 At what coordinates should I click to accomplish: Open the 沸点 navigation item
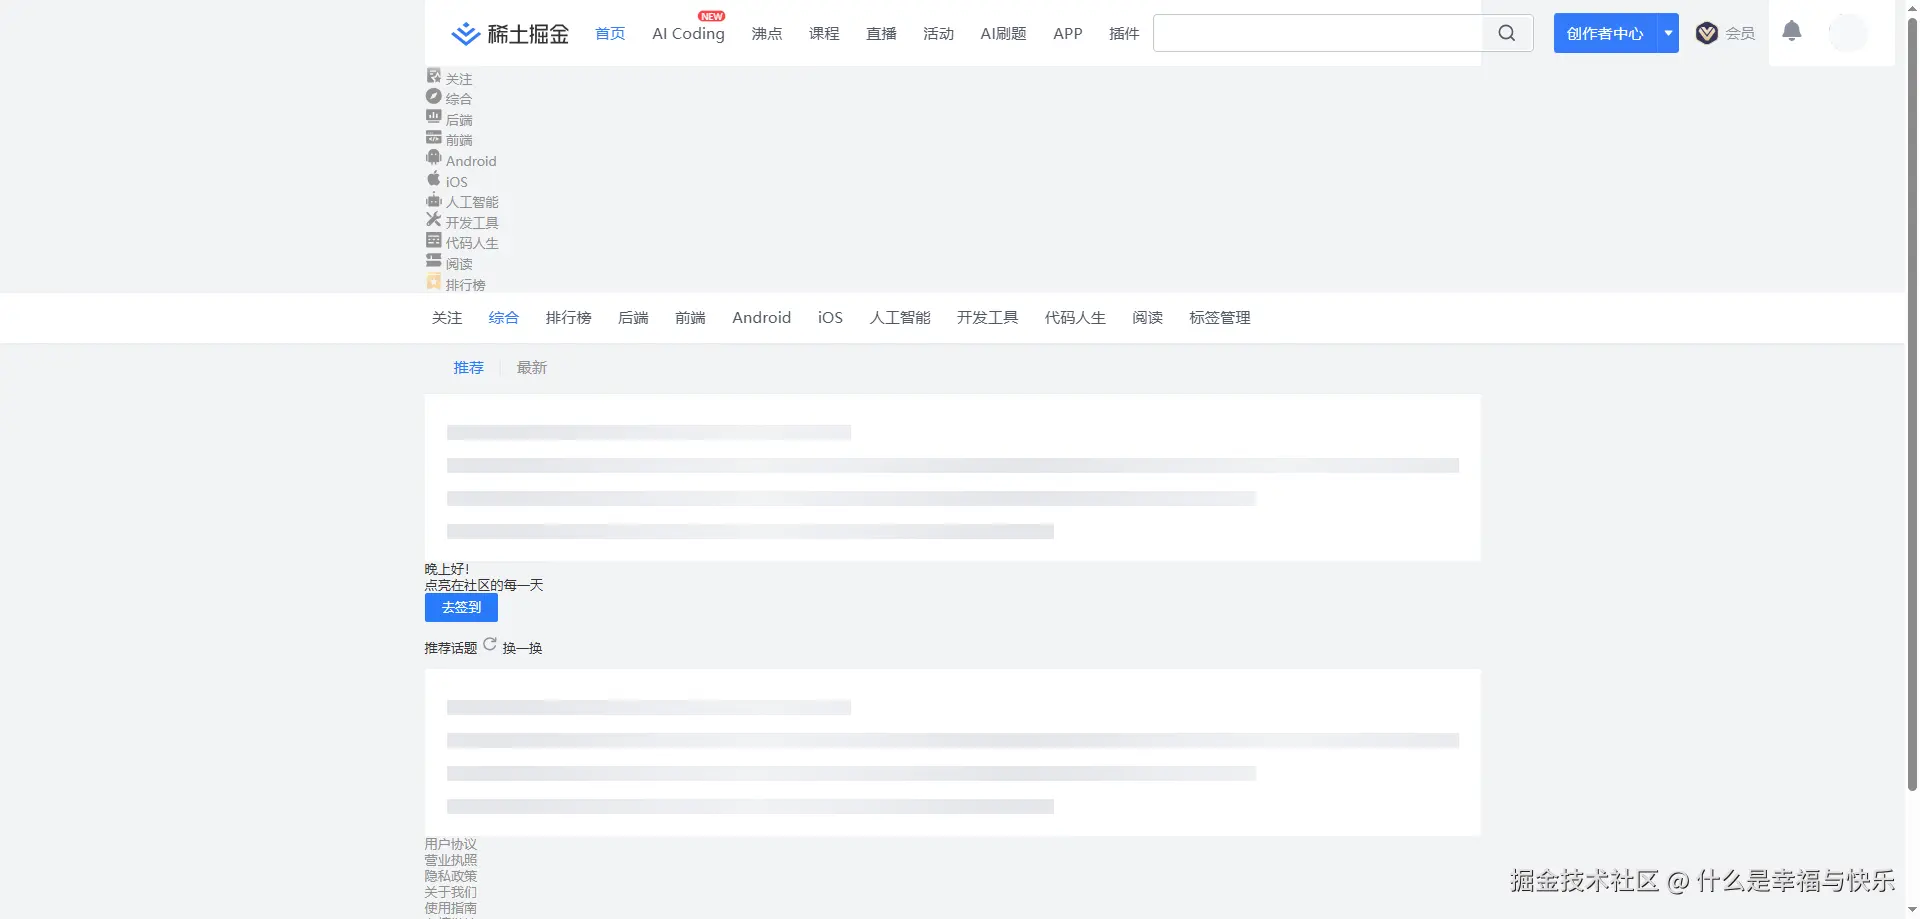tap(766, 34)
